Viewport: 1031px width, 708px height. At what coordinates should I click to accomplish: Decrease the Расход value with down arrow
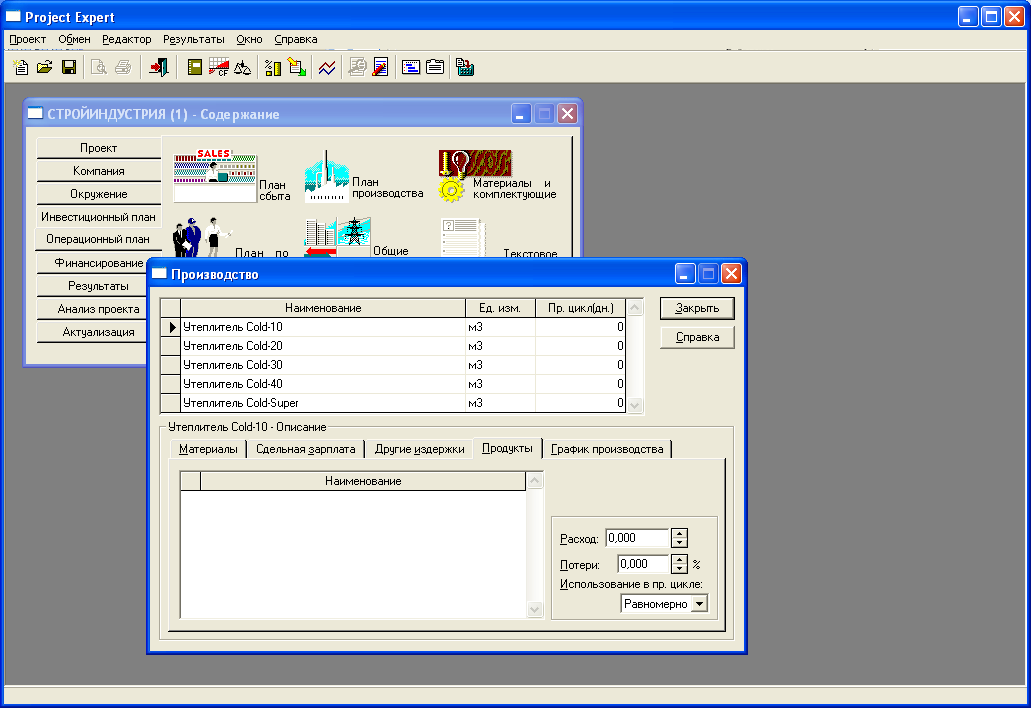(x=679, y=543)
